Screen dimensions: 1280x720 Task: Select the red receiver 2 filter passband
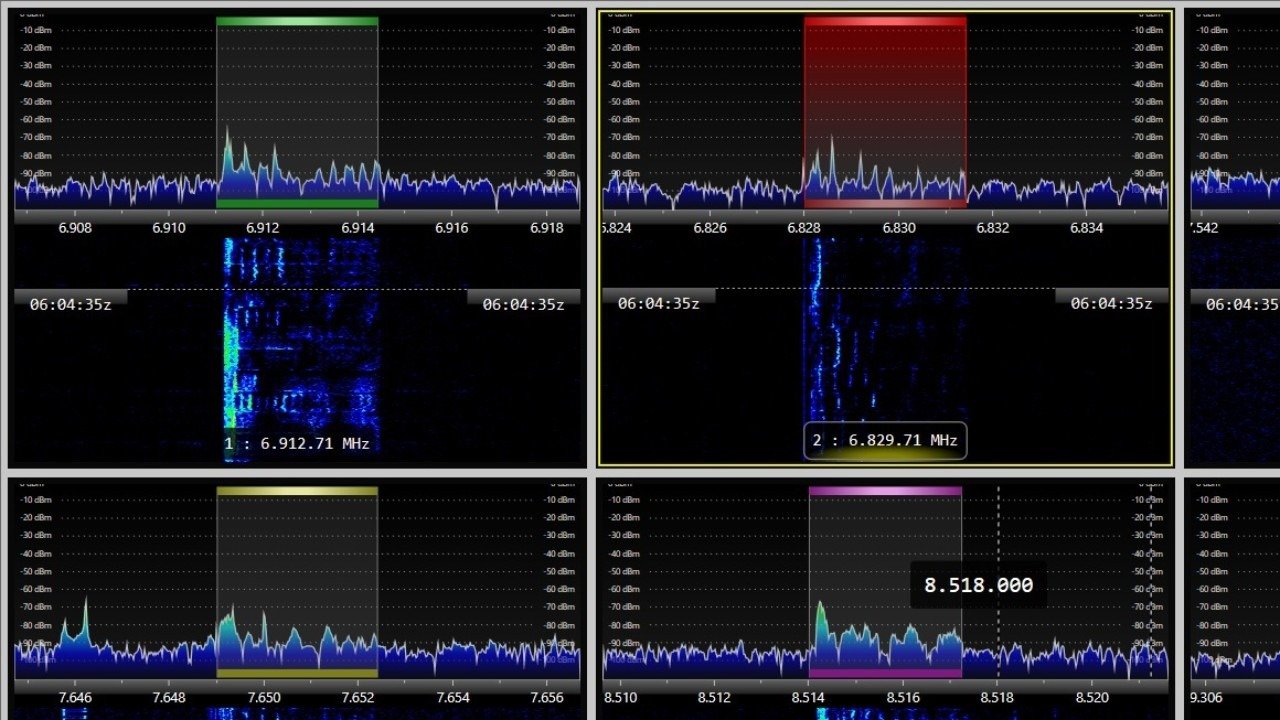click(x=885, y=112)
